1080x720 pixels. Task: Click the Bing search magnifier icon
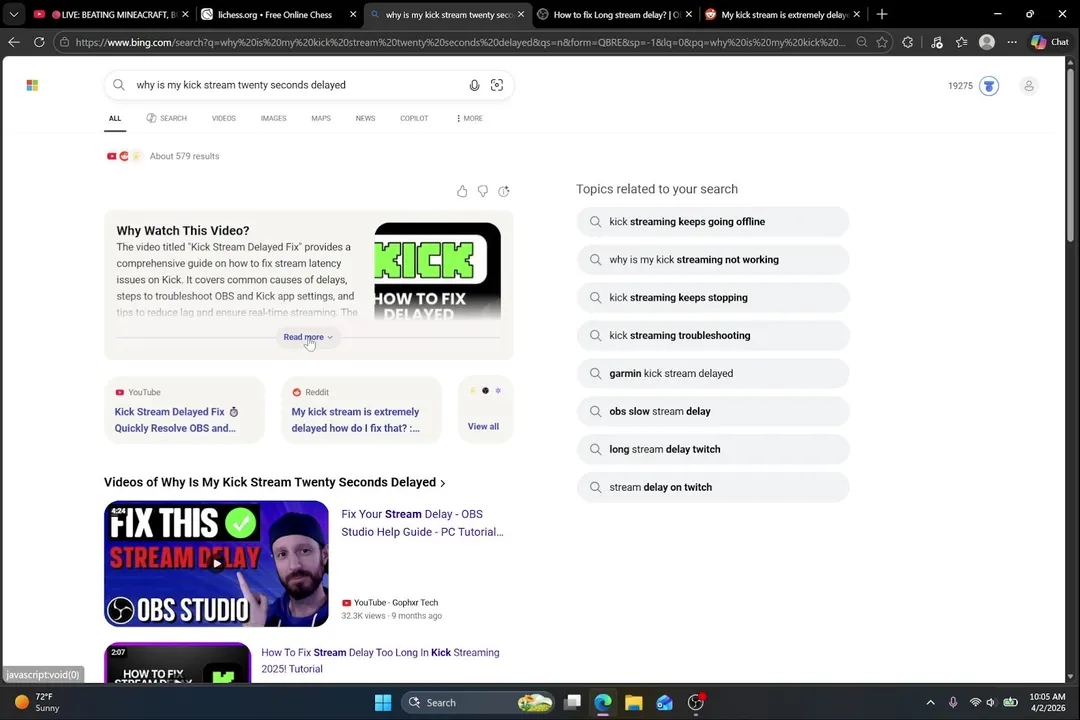118,85
